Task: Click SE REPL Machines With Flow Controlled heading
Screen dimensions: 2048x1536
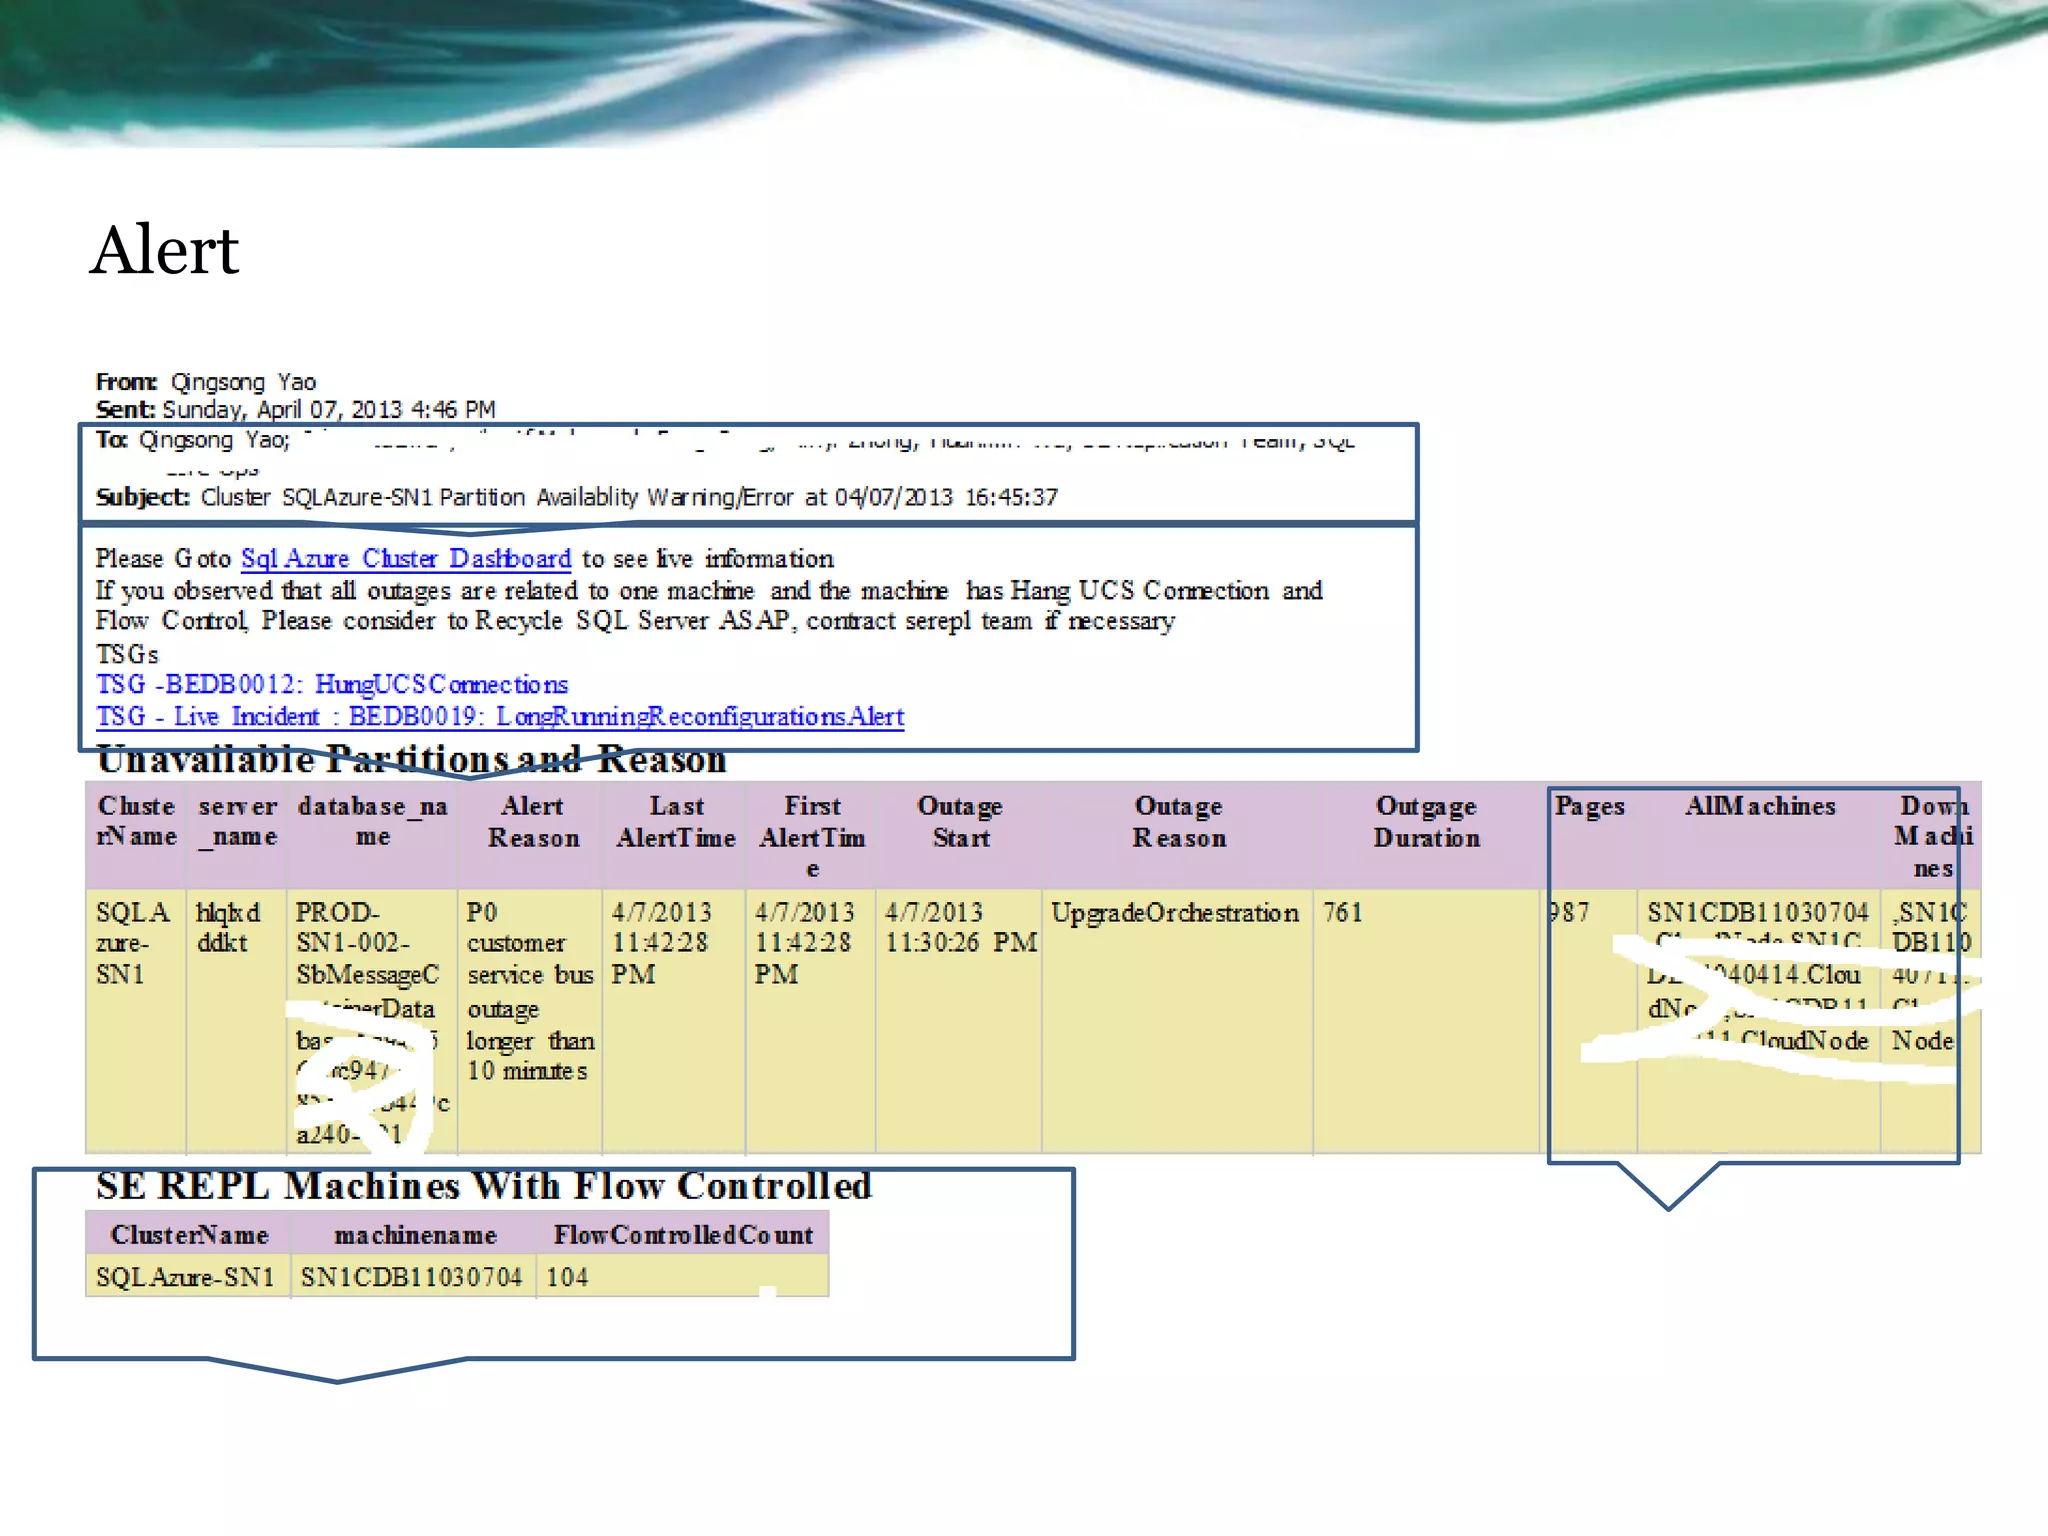Action: coord(483,1187)
